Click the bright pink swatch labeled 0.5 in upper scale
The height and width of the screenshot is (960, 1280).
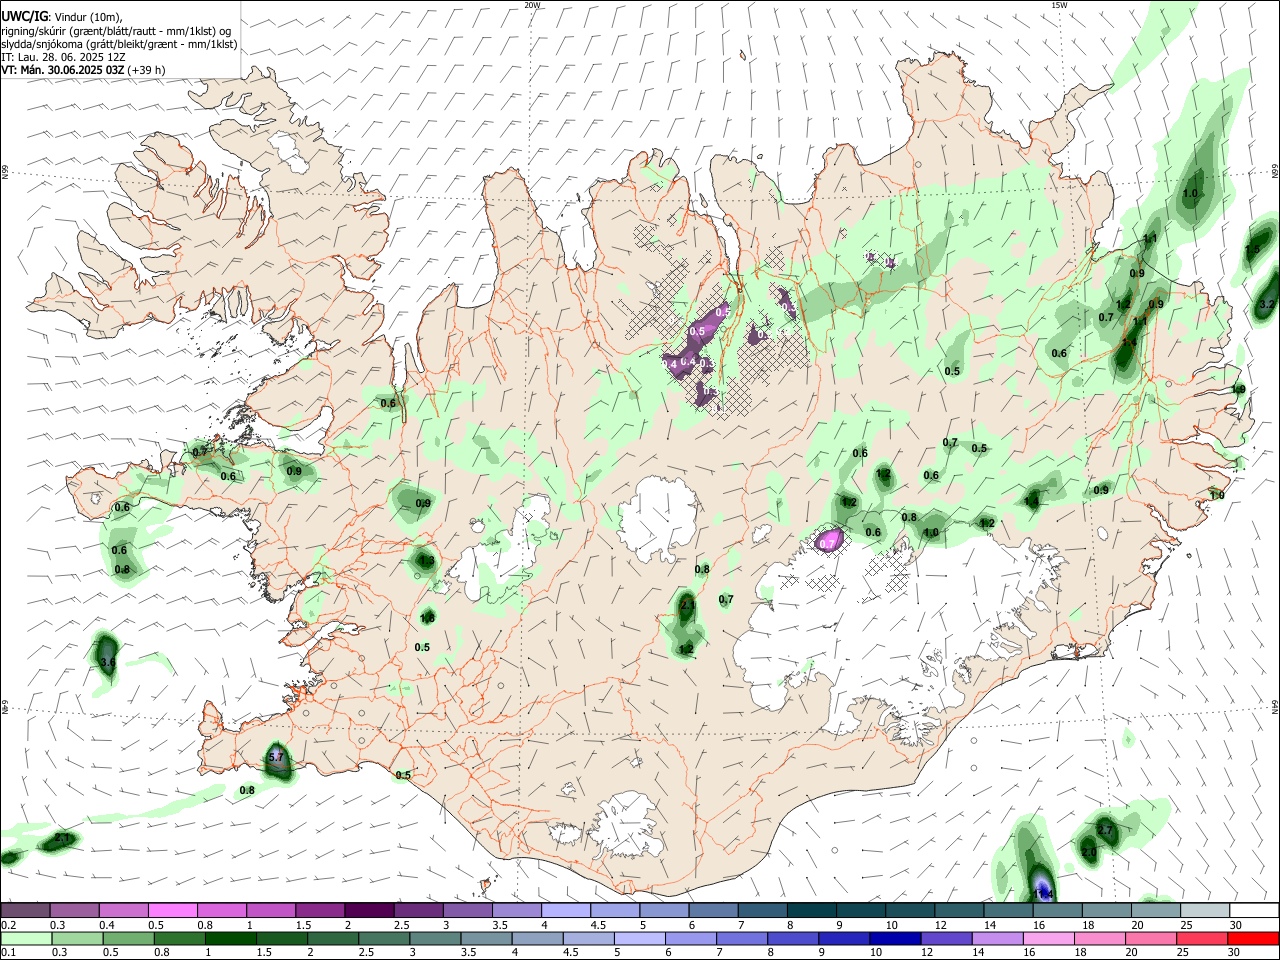coord(173,910)
